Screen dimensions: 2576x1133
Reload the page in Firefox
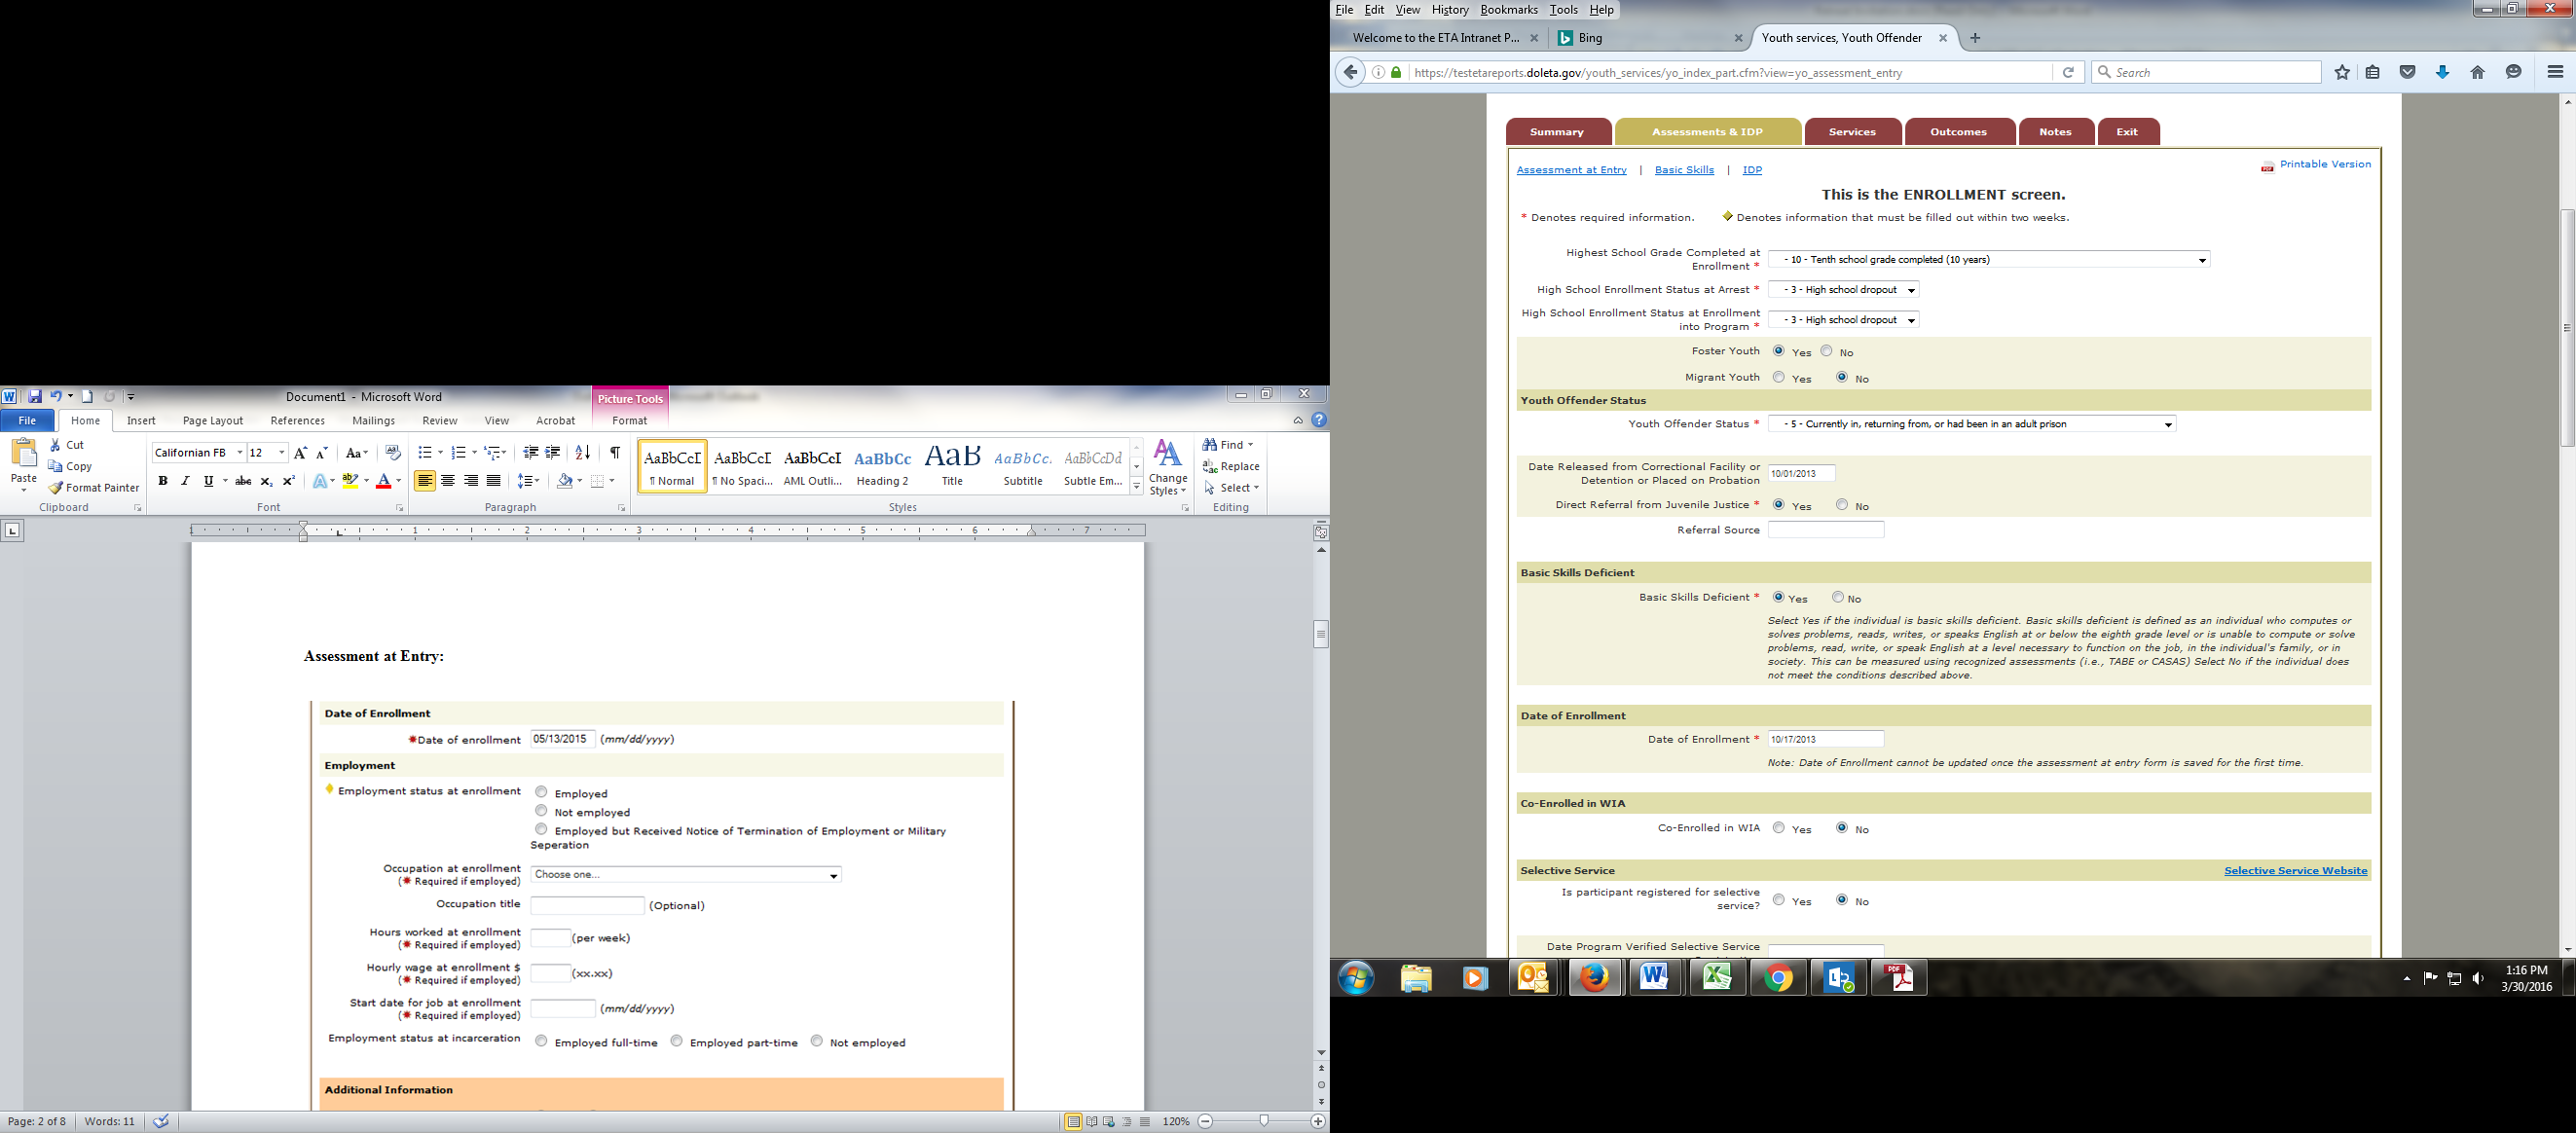click(x=2068, y=72)
